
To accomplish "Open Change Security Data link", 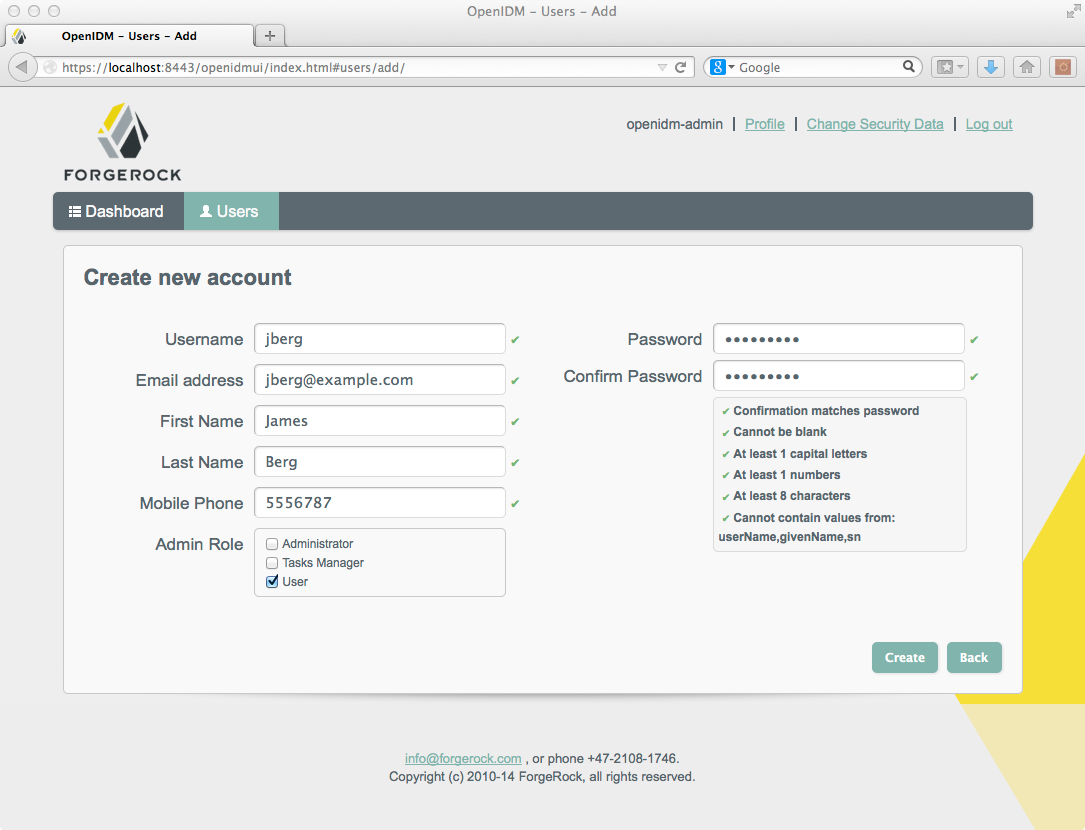I will 875,124.
